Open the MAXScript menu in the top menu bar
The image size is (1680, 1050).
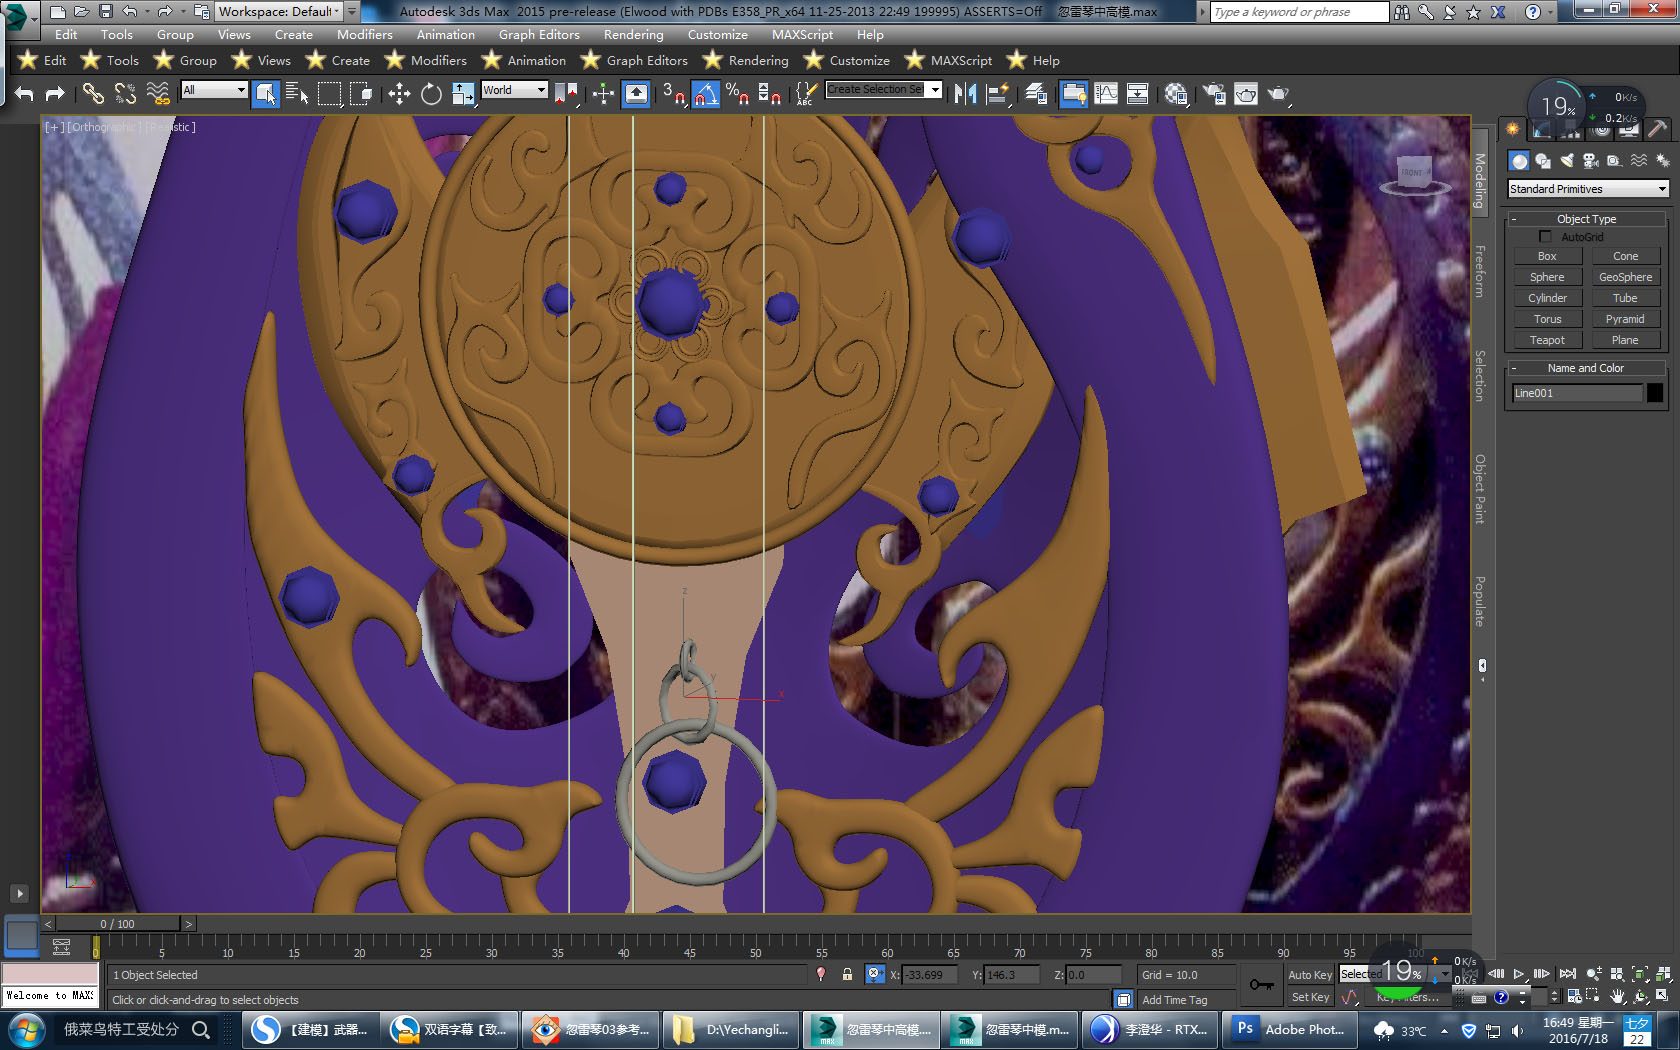pyautogui.click(x=802, y=34)
